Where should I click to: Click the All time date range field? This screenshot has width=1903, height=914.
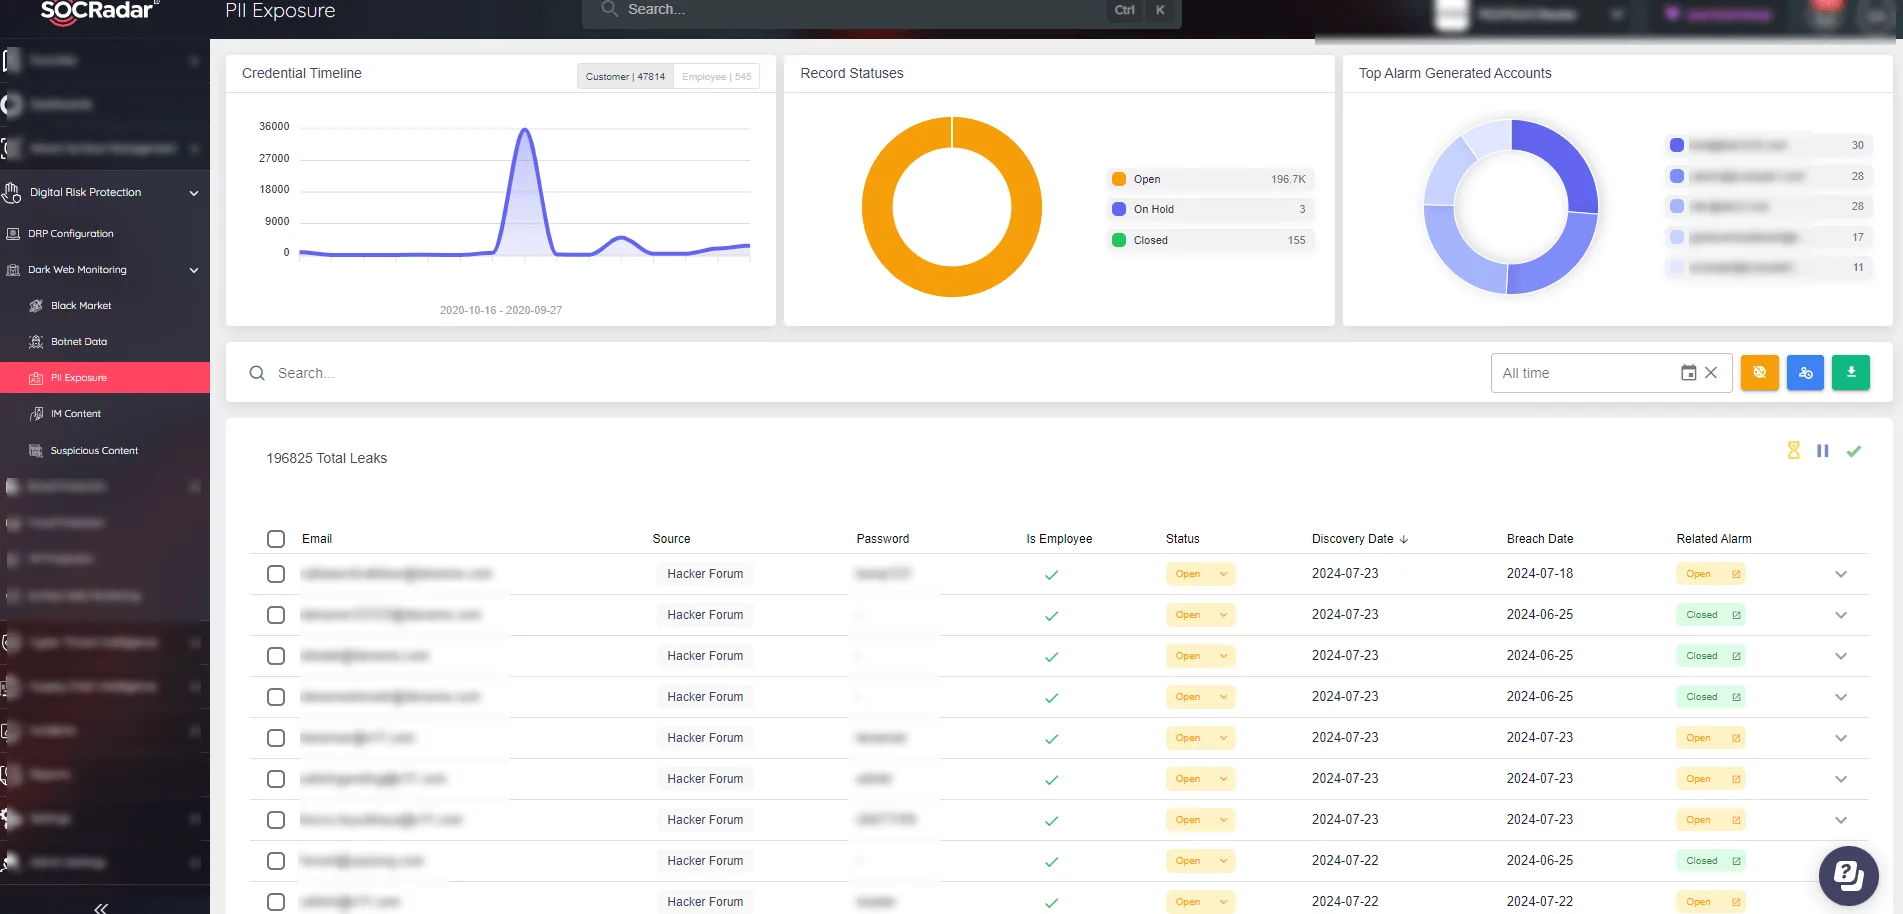point(1611,373)
